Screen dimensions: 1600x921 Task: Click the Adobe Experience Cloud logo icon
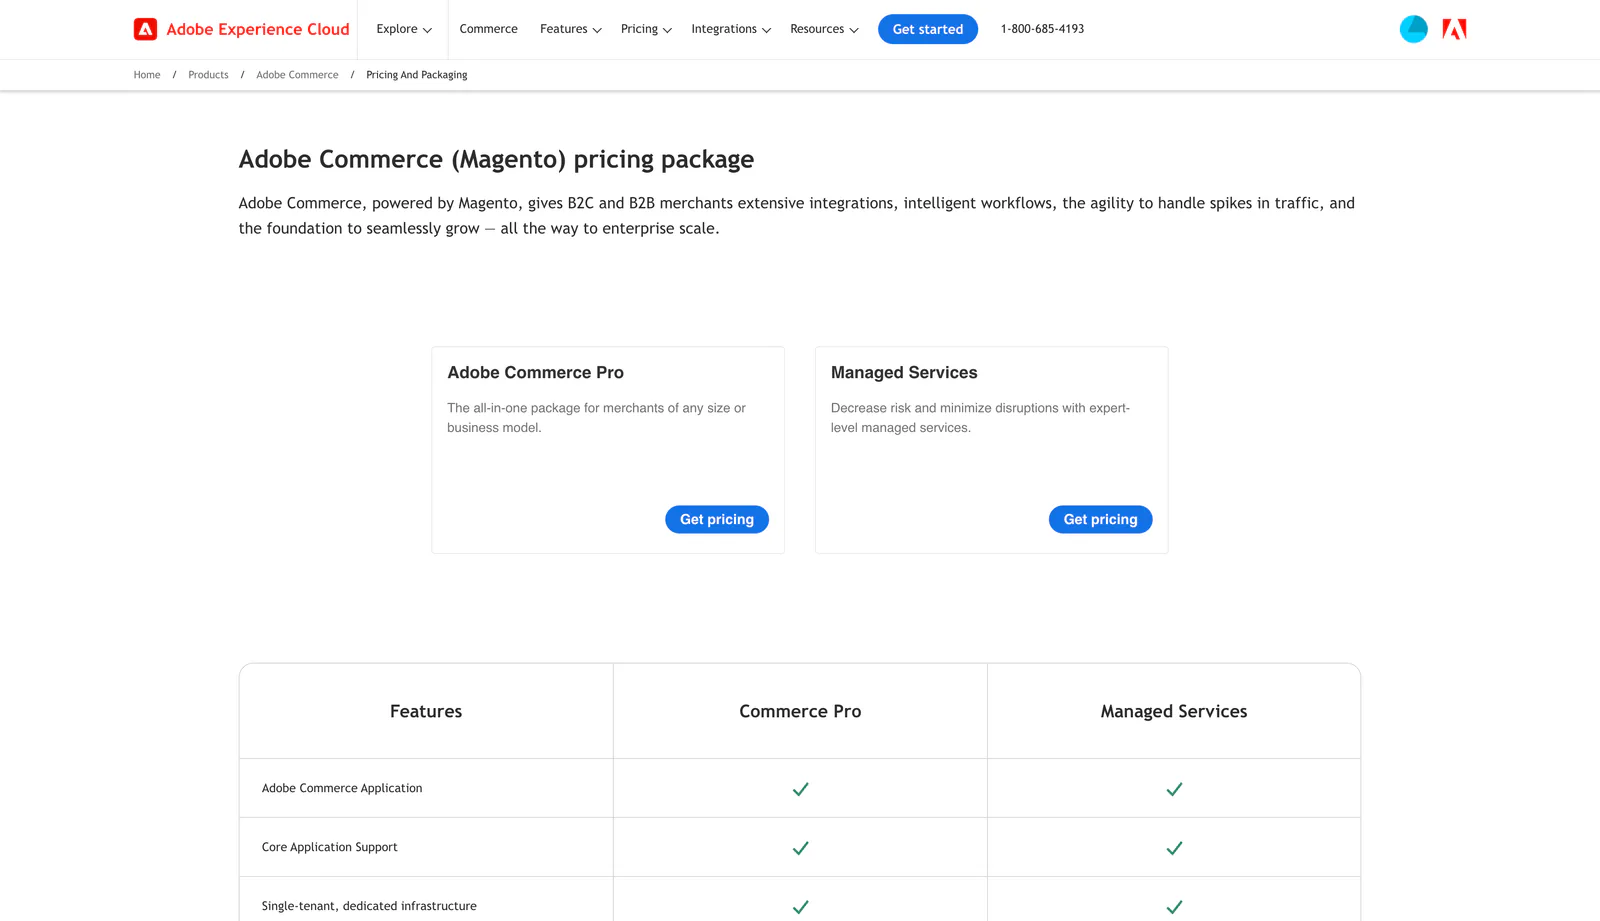pyautogui.click(x=145, y=29)
